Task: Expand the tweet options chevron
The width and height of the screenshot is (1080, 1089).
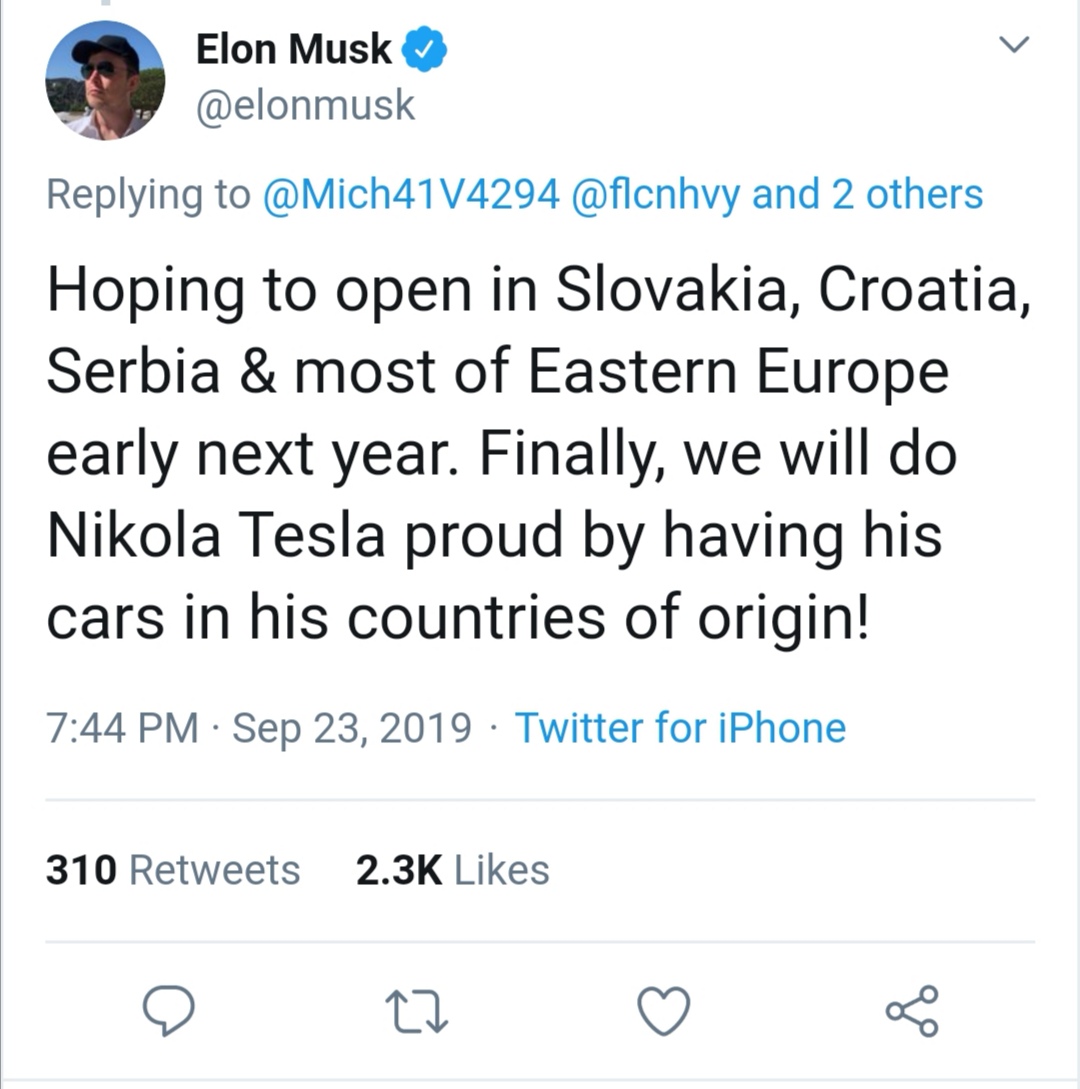Action: coord(1014,44)
